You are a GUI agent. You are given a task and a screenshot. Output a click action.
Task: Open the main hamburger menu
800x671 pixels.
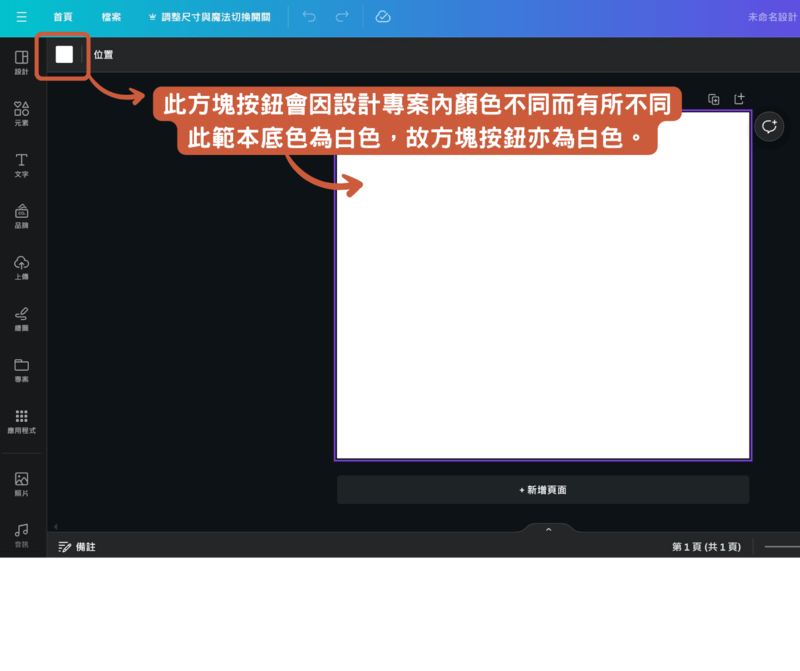(x=21, y=17)
